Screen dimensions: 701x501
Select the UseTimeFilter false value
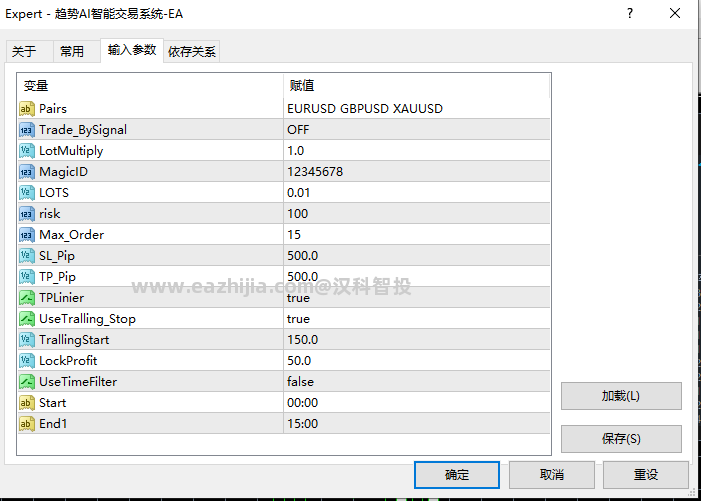[417, 382]
